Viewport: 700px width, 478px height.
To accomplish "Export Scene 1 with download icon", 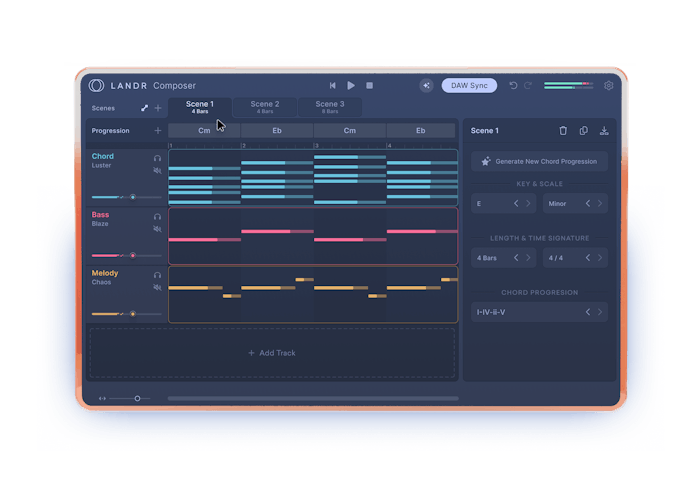I will coord(604,130).
